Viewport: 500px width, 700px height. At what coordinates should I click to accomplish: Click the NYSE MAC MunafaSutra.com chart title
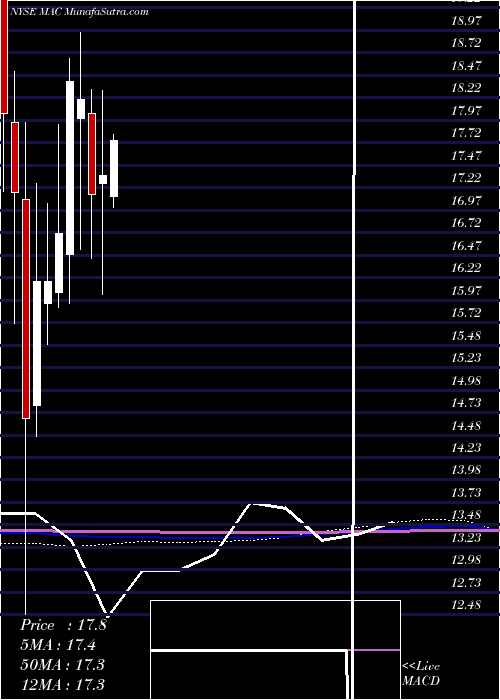click(x=78, y=12)
